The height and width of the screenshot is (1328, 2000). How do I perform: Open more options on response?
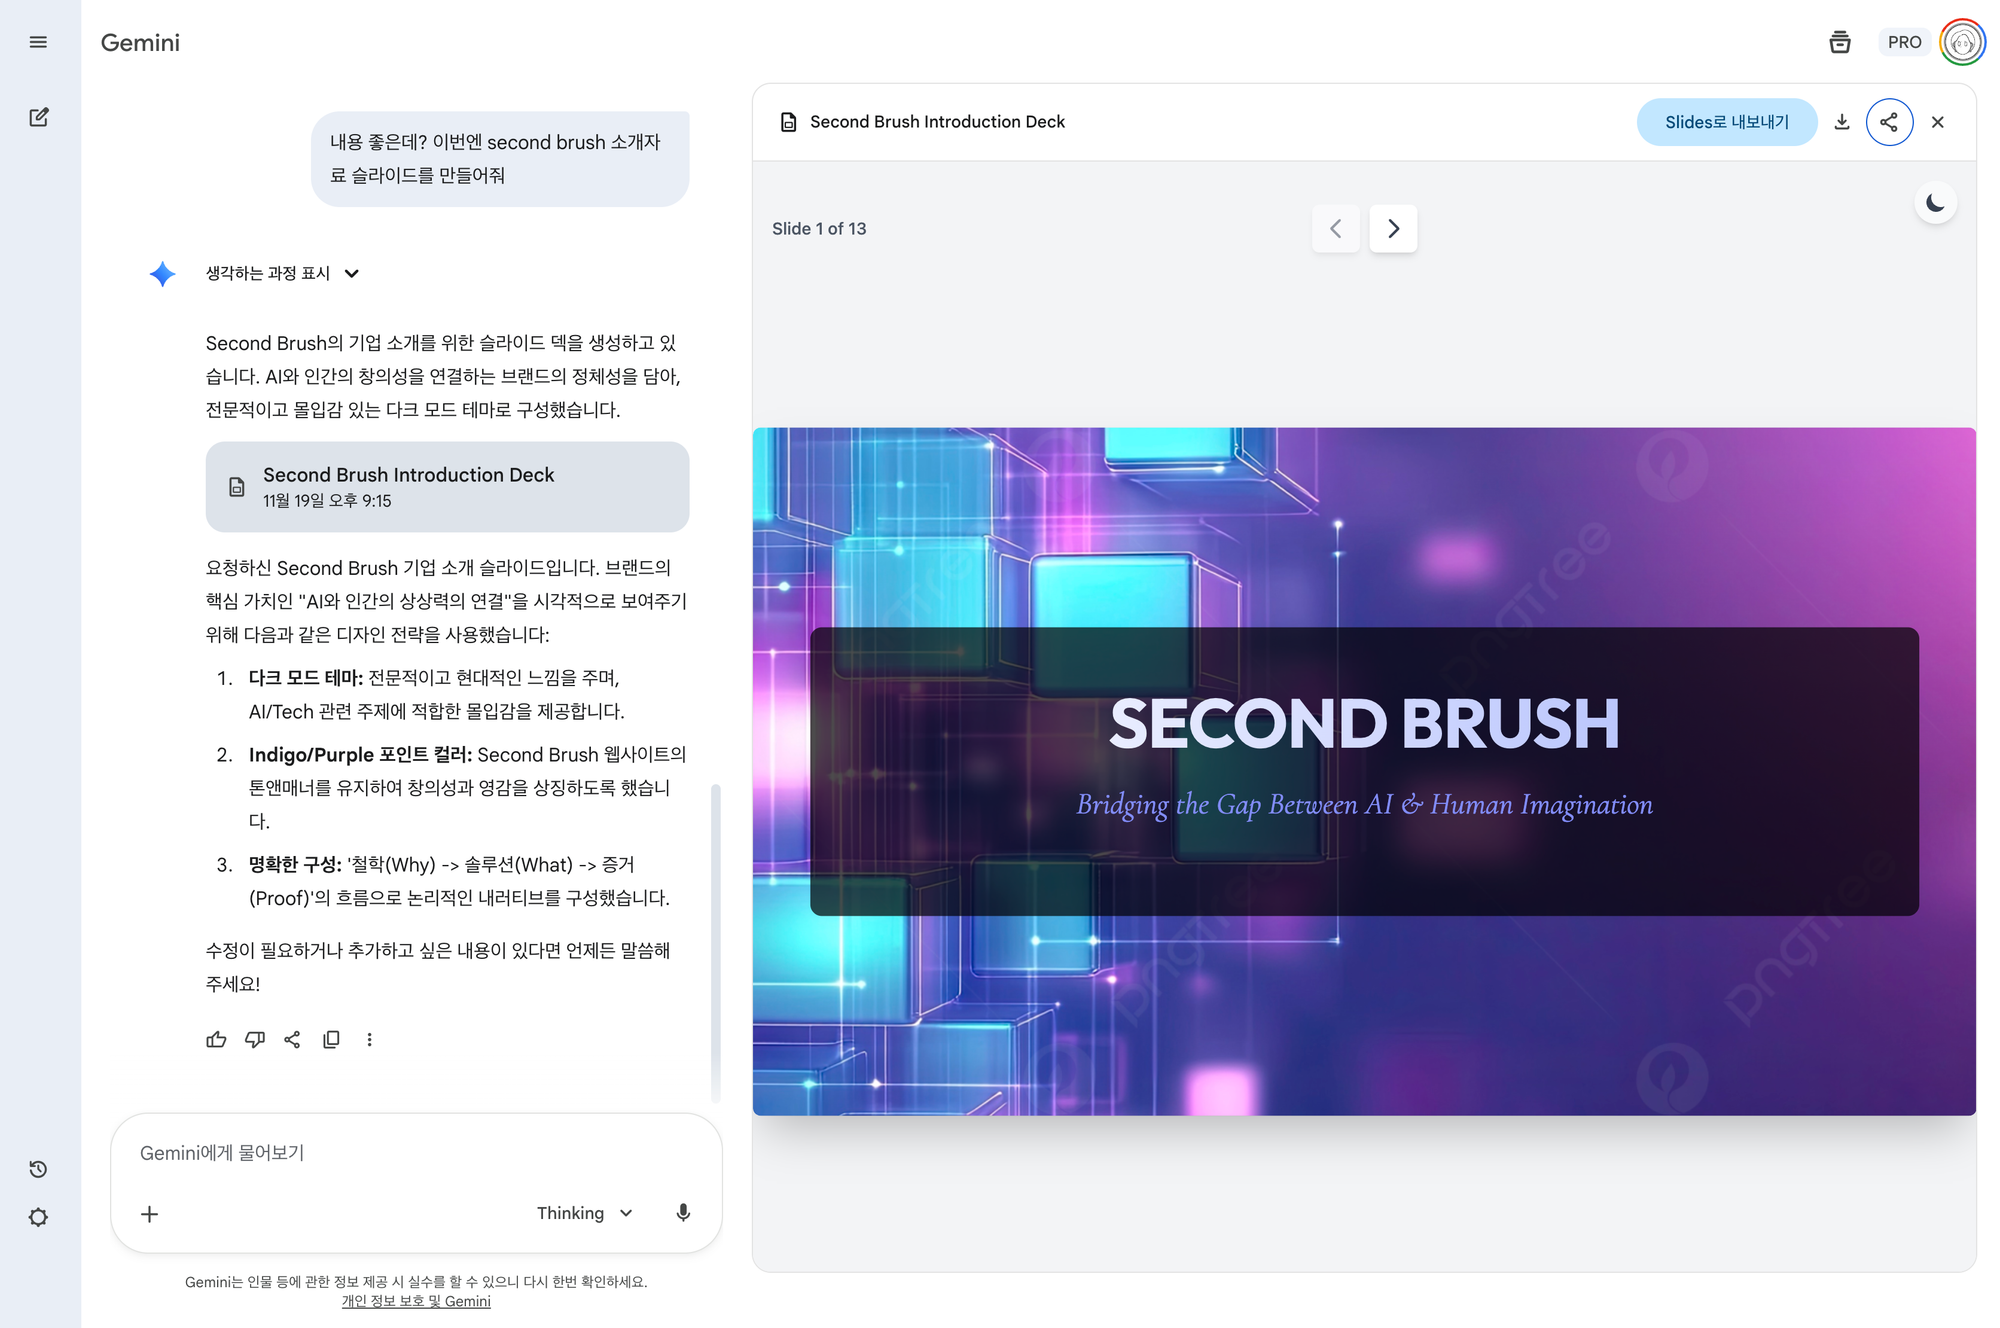(x=369, y=1039)
